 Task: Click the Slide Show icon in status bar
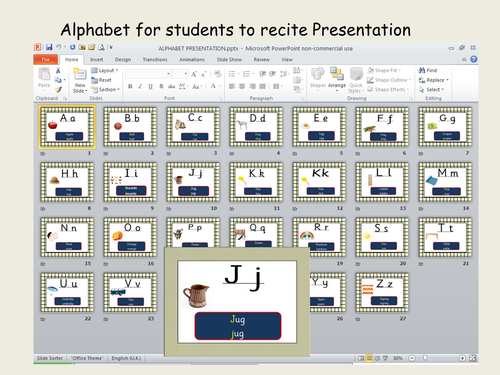[385, 358]
